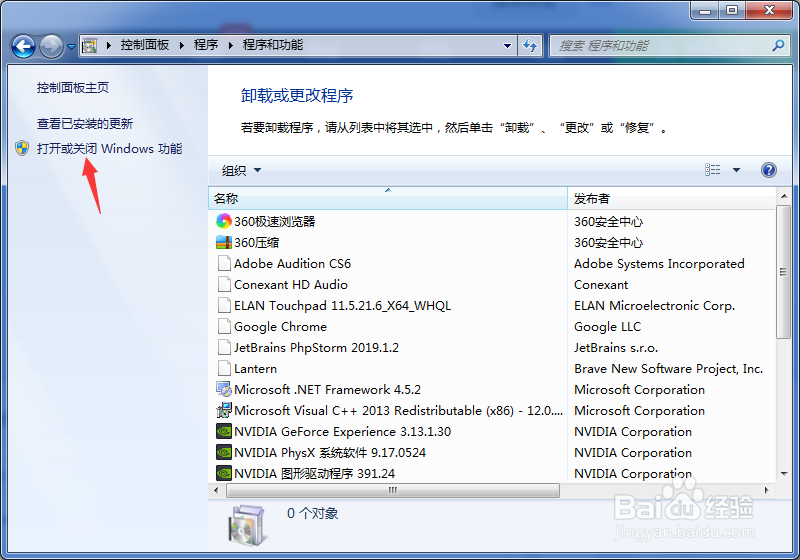Minimize the window
Image resolution: width=800 pixels, height=560 pixels.
(x=706, y=10)
